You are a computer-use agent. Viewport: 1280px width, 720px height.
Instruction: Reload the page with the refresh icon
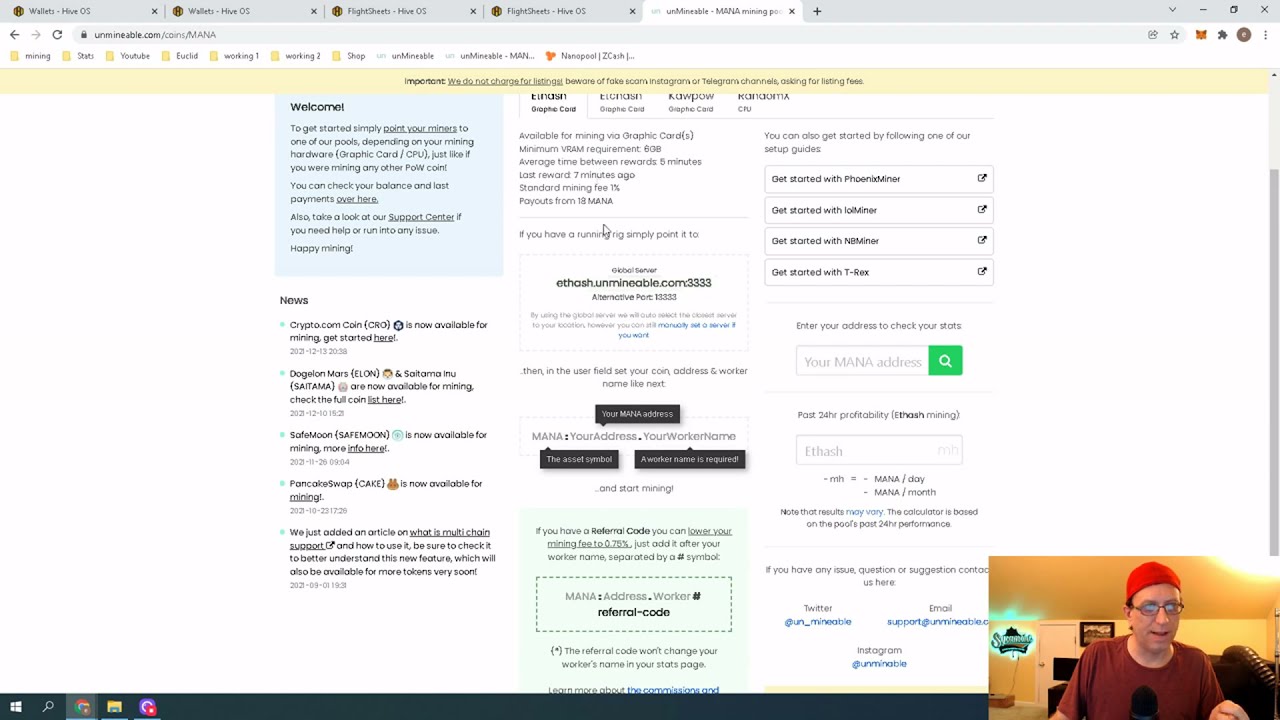pyautogui.click(x=57, y=34)
